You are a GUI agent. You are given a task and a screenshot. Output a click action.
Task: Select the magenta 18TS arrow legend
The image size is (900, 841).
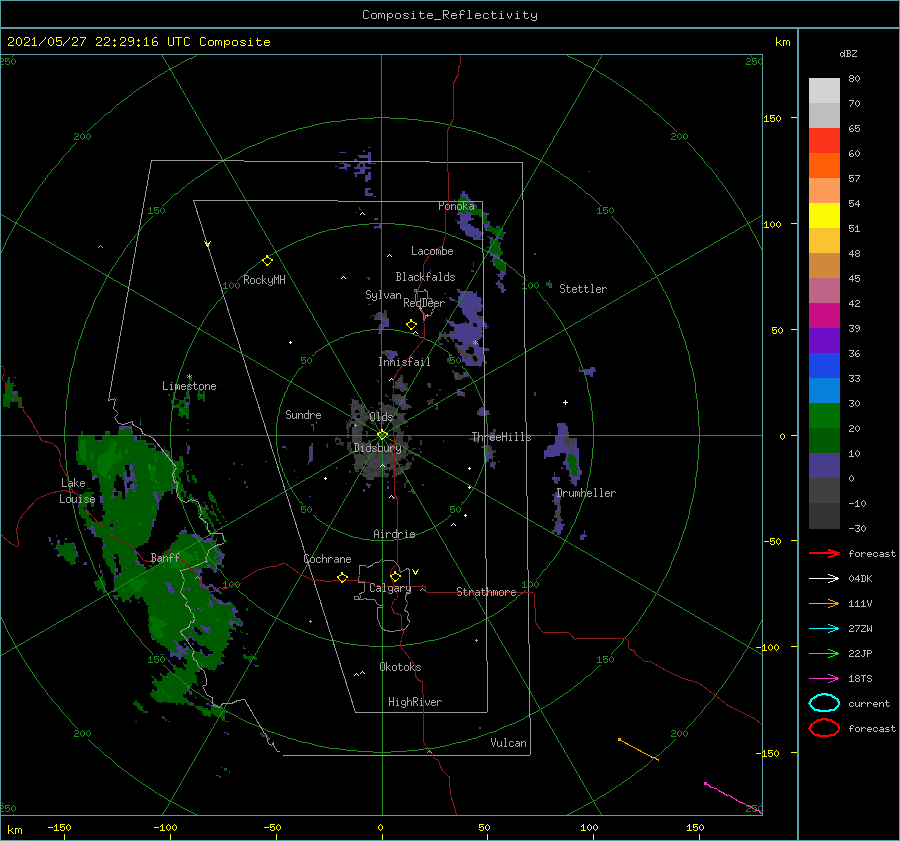(x=824, y=679)
